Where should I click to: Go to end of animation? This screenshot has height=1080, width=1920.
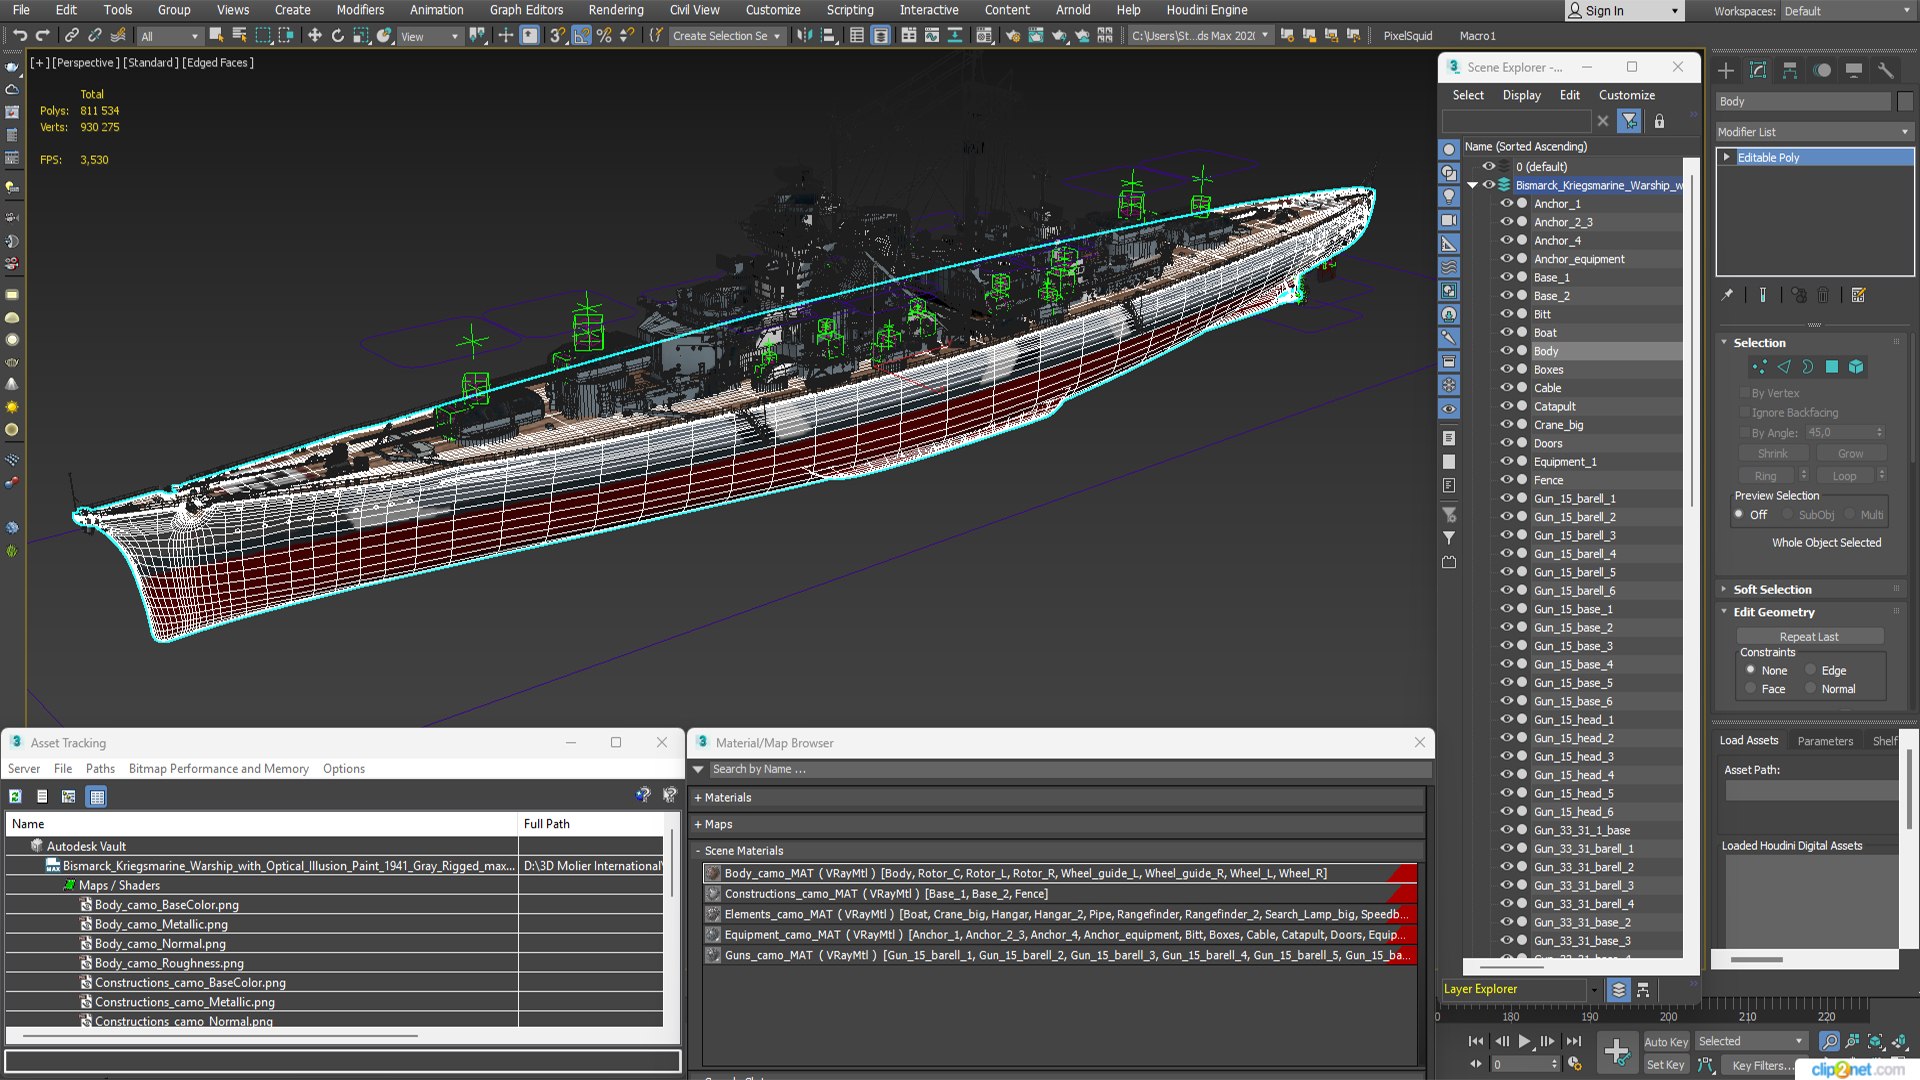click(1573, 1041)
